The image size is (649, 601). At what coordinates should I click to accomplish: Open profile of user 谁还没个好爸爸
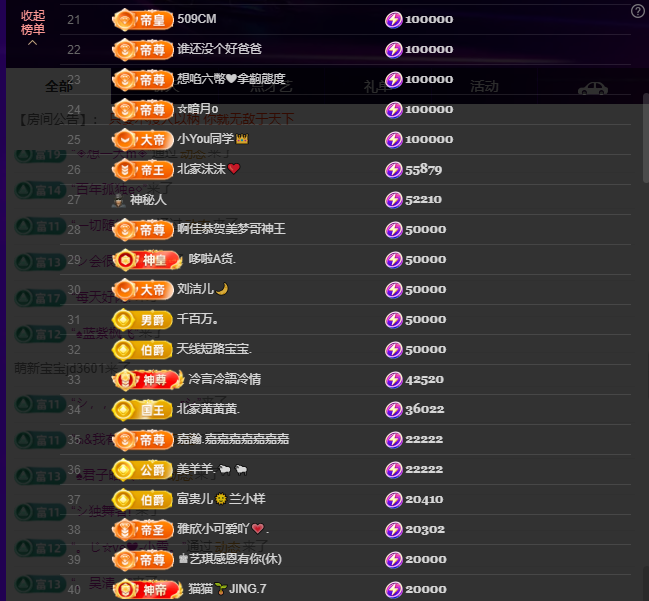[219, 49]
